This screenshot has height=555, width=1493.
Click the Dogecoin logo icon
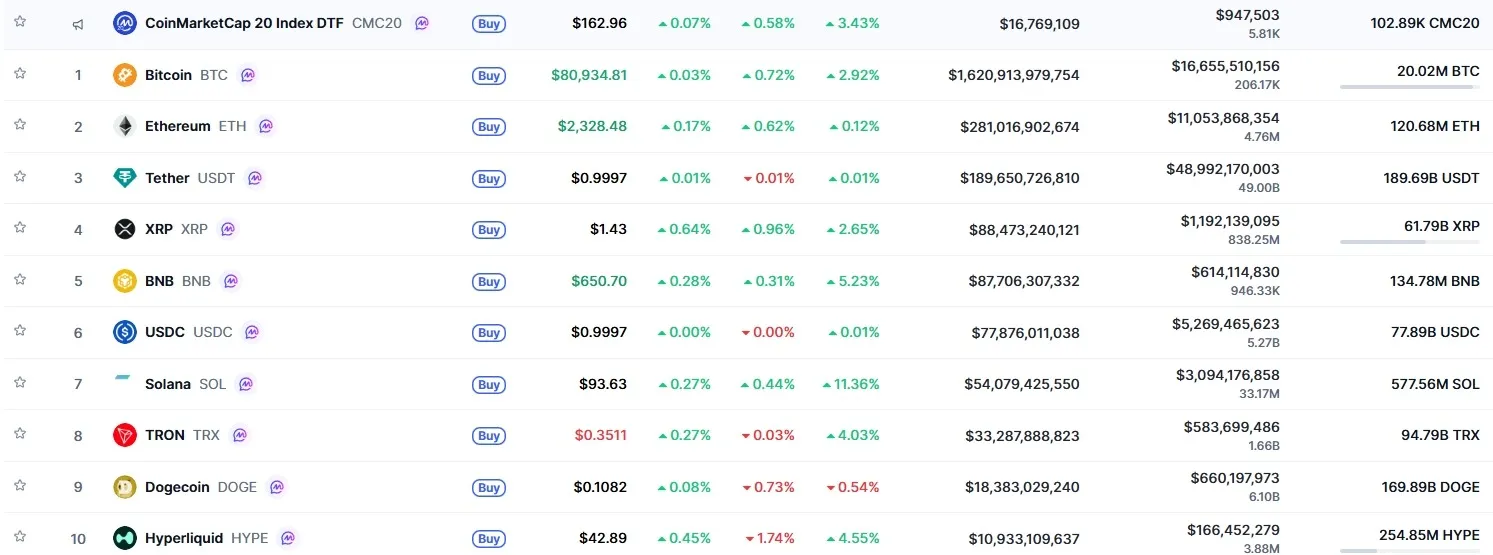[124, 487]
